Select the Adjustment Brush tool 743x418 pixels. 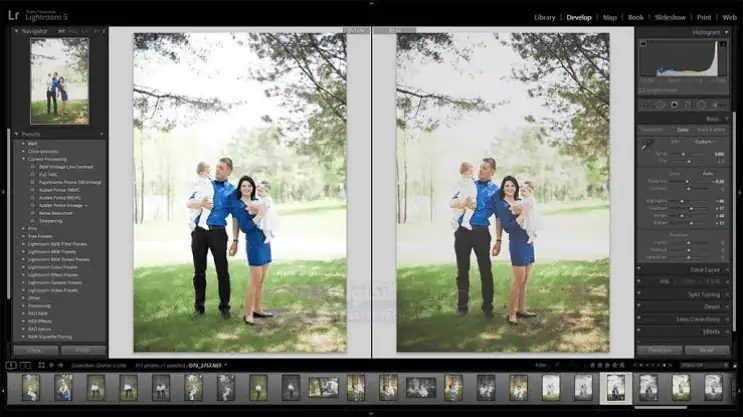tap(717, 105)
